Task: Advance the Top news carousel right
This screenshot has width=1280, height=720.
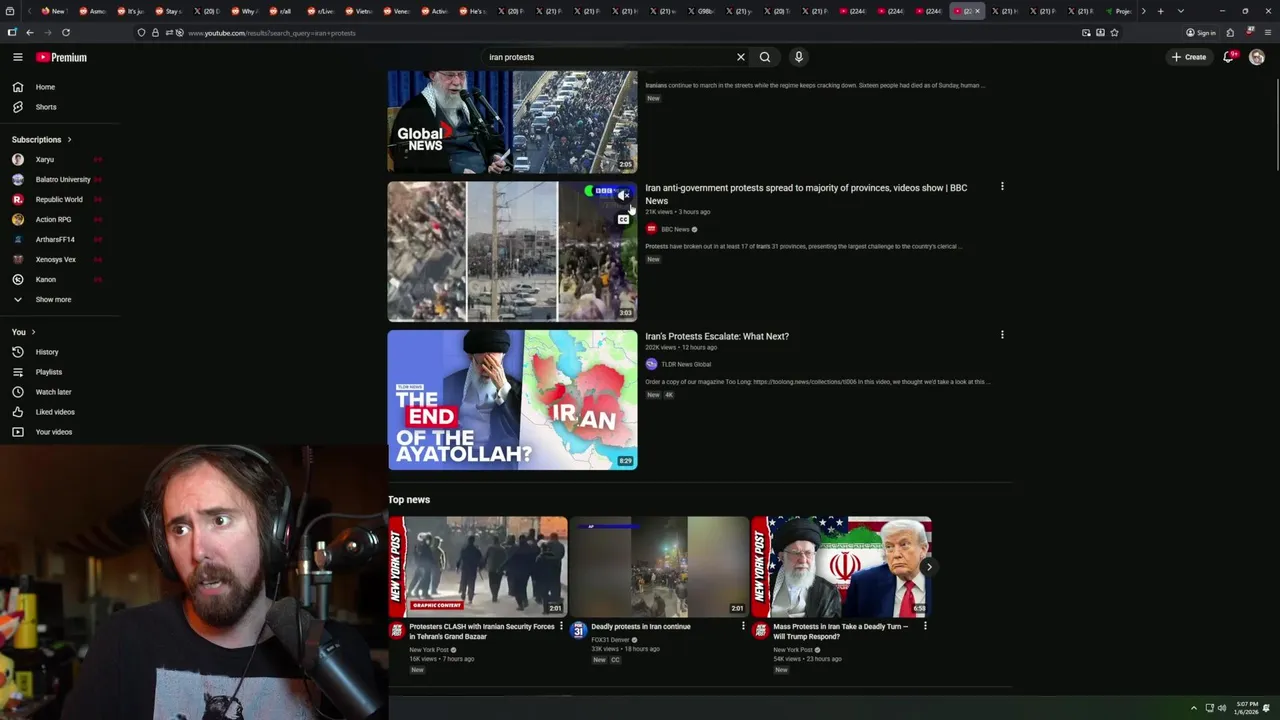Action: (928, 567)
